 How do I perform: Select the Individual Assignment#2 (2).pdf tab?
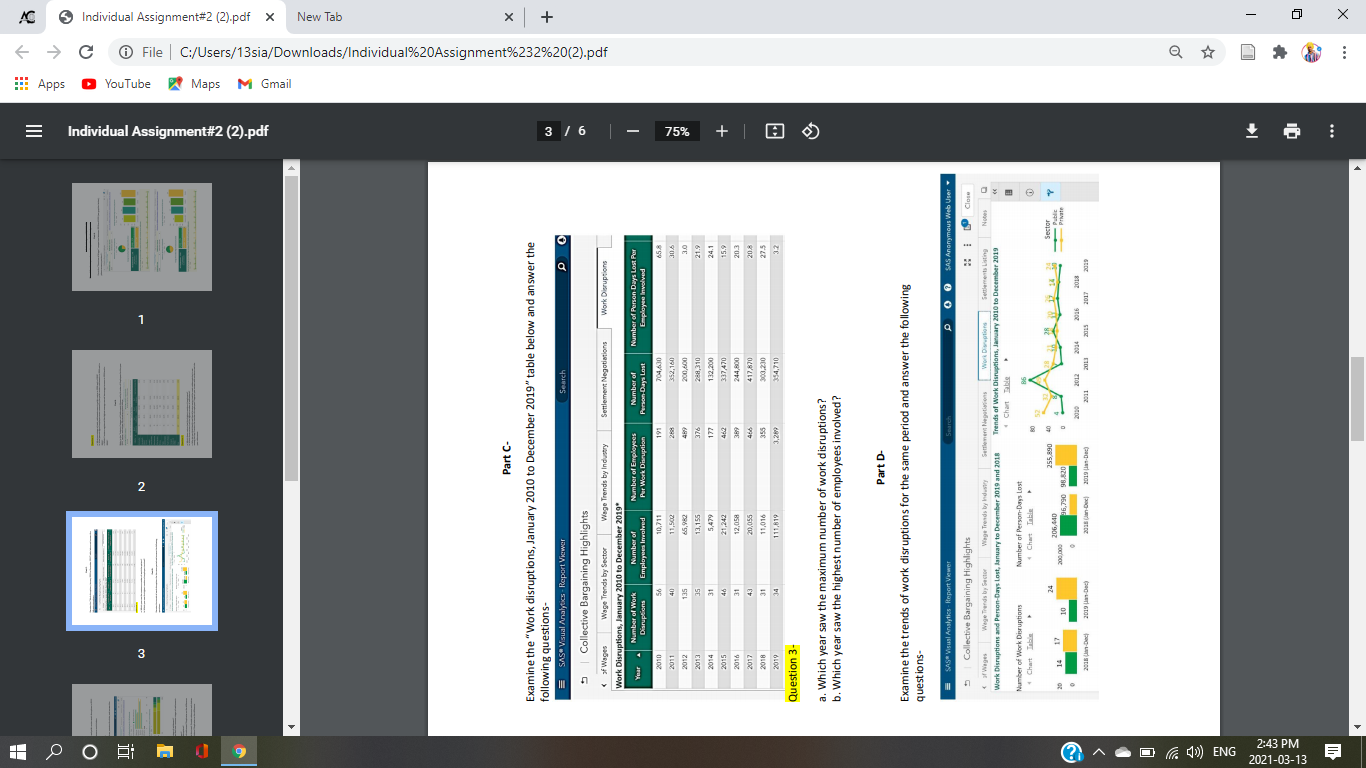pos(166,17)
